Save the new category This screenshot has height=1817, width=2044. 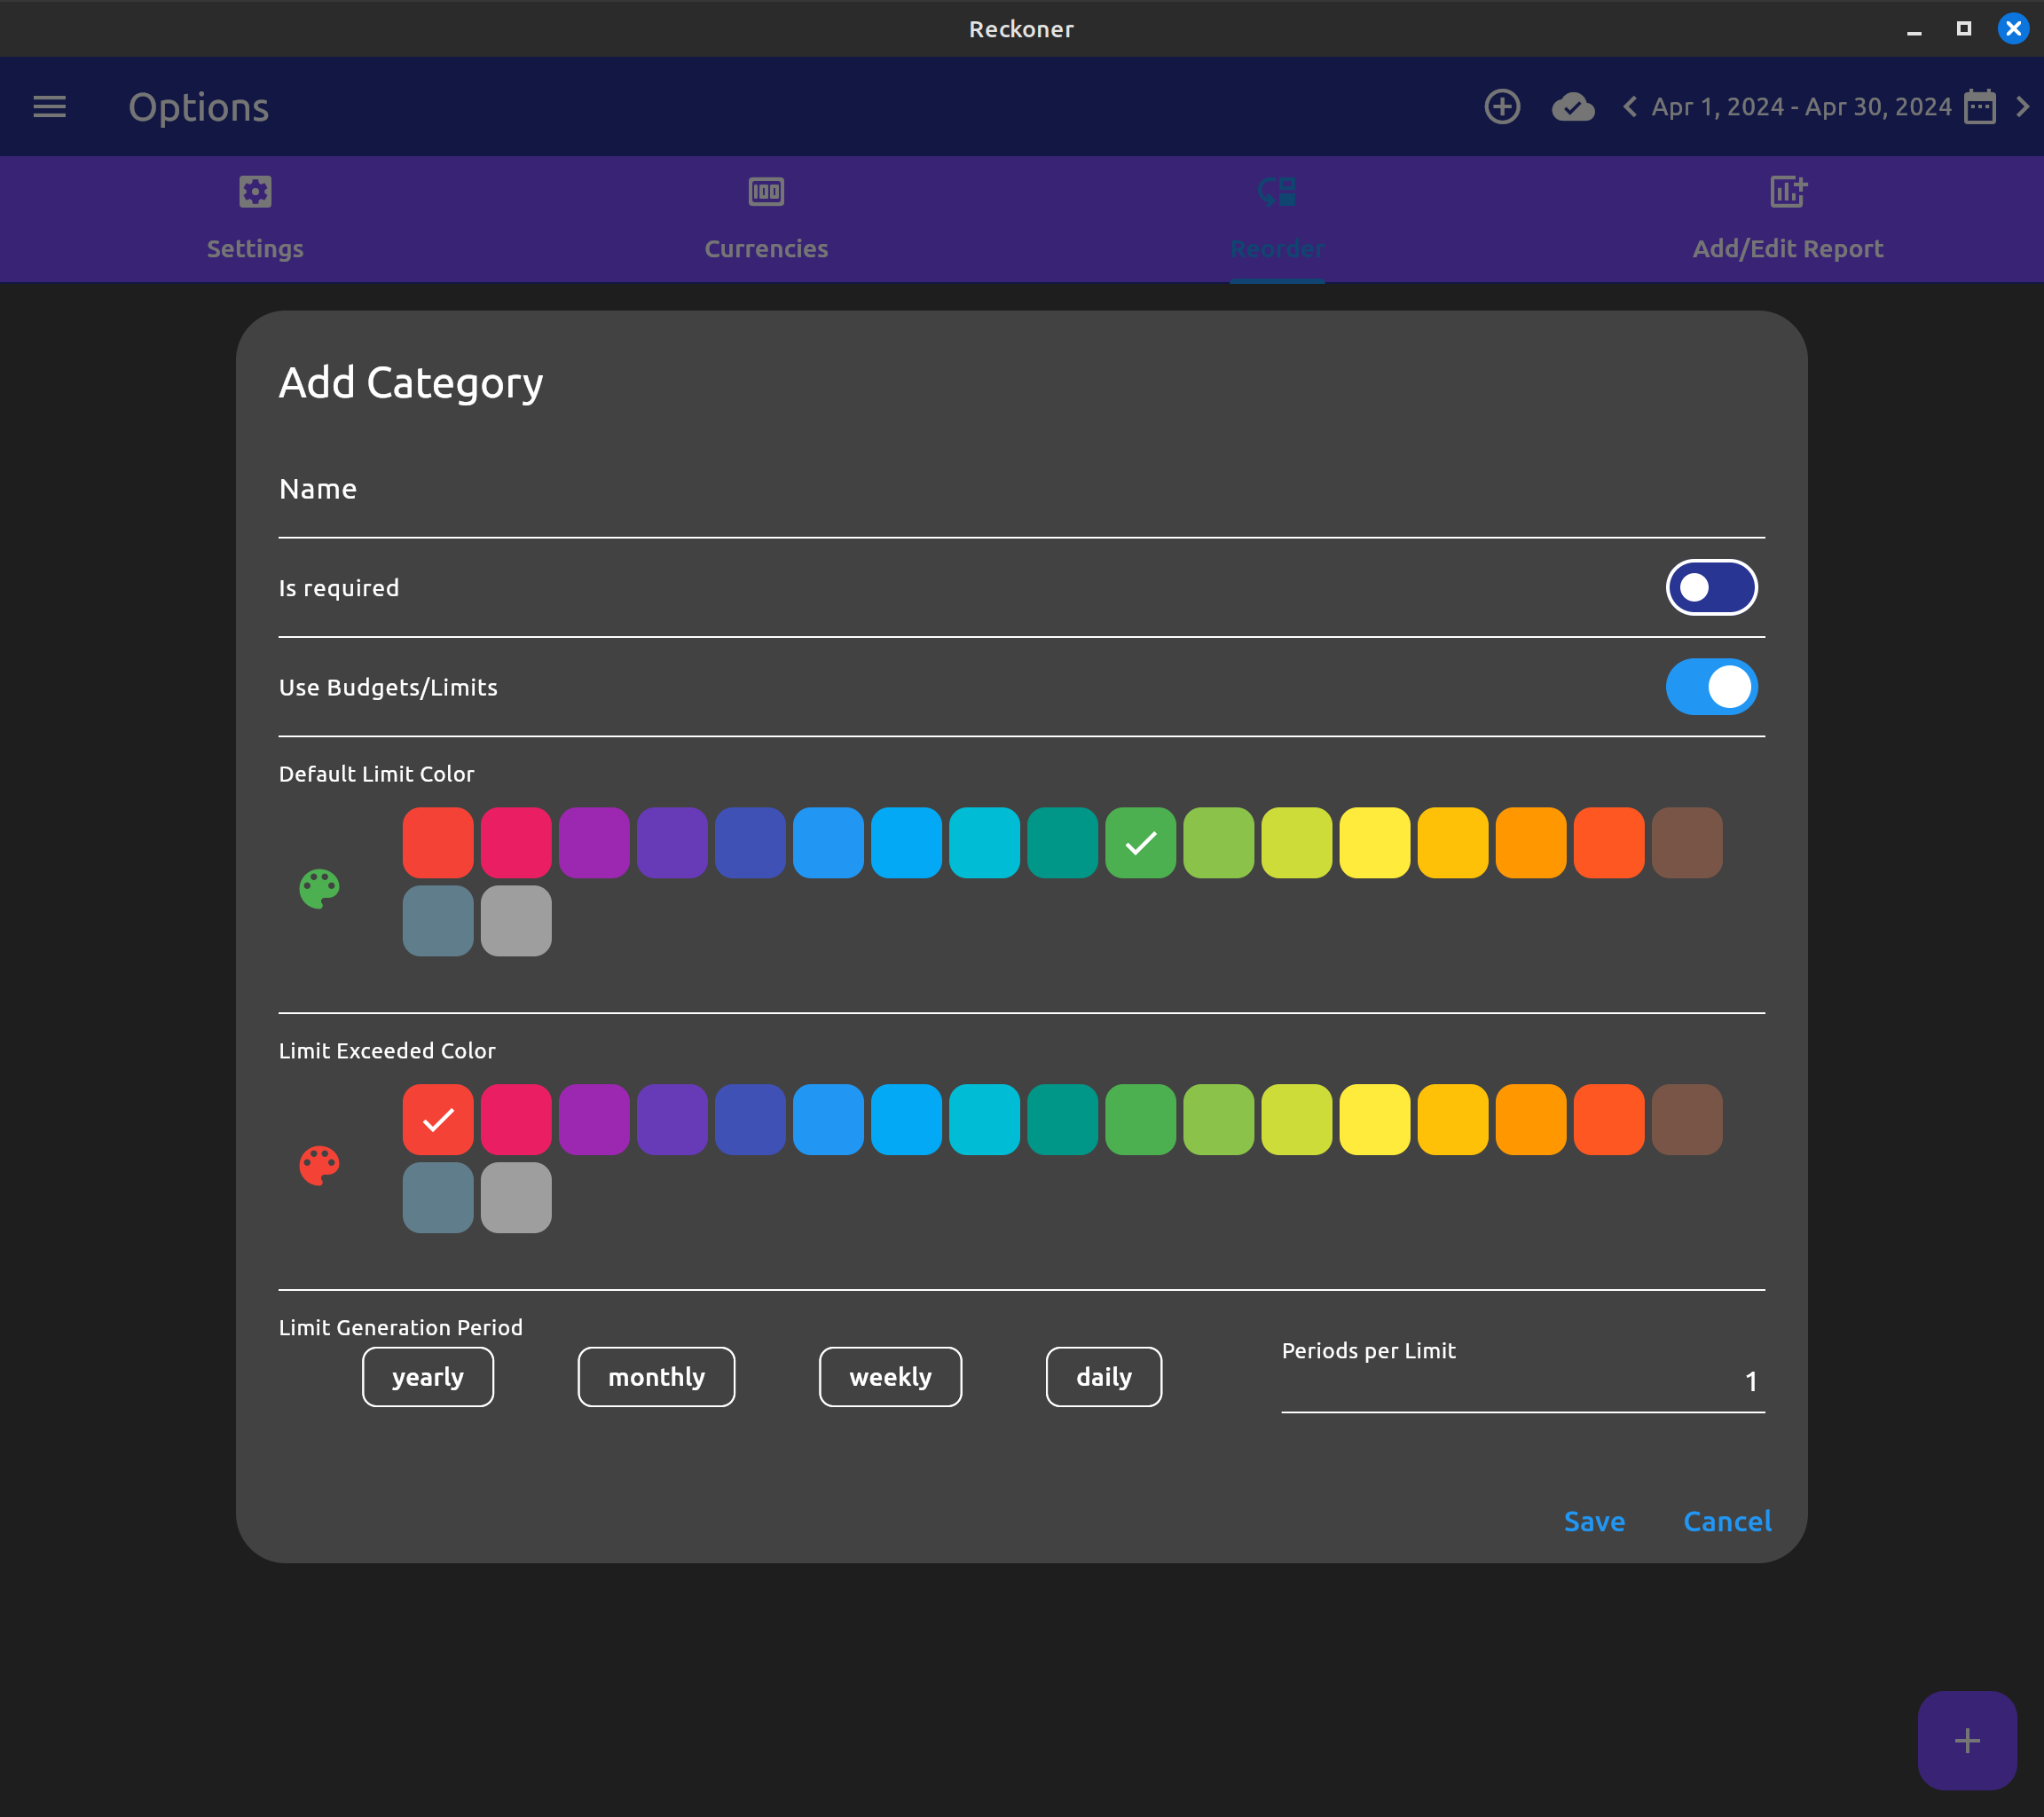pos(1594,1521)
